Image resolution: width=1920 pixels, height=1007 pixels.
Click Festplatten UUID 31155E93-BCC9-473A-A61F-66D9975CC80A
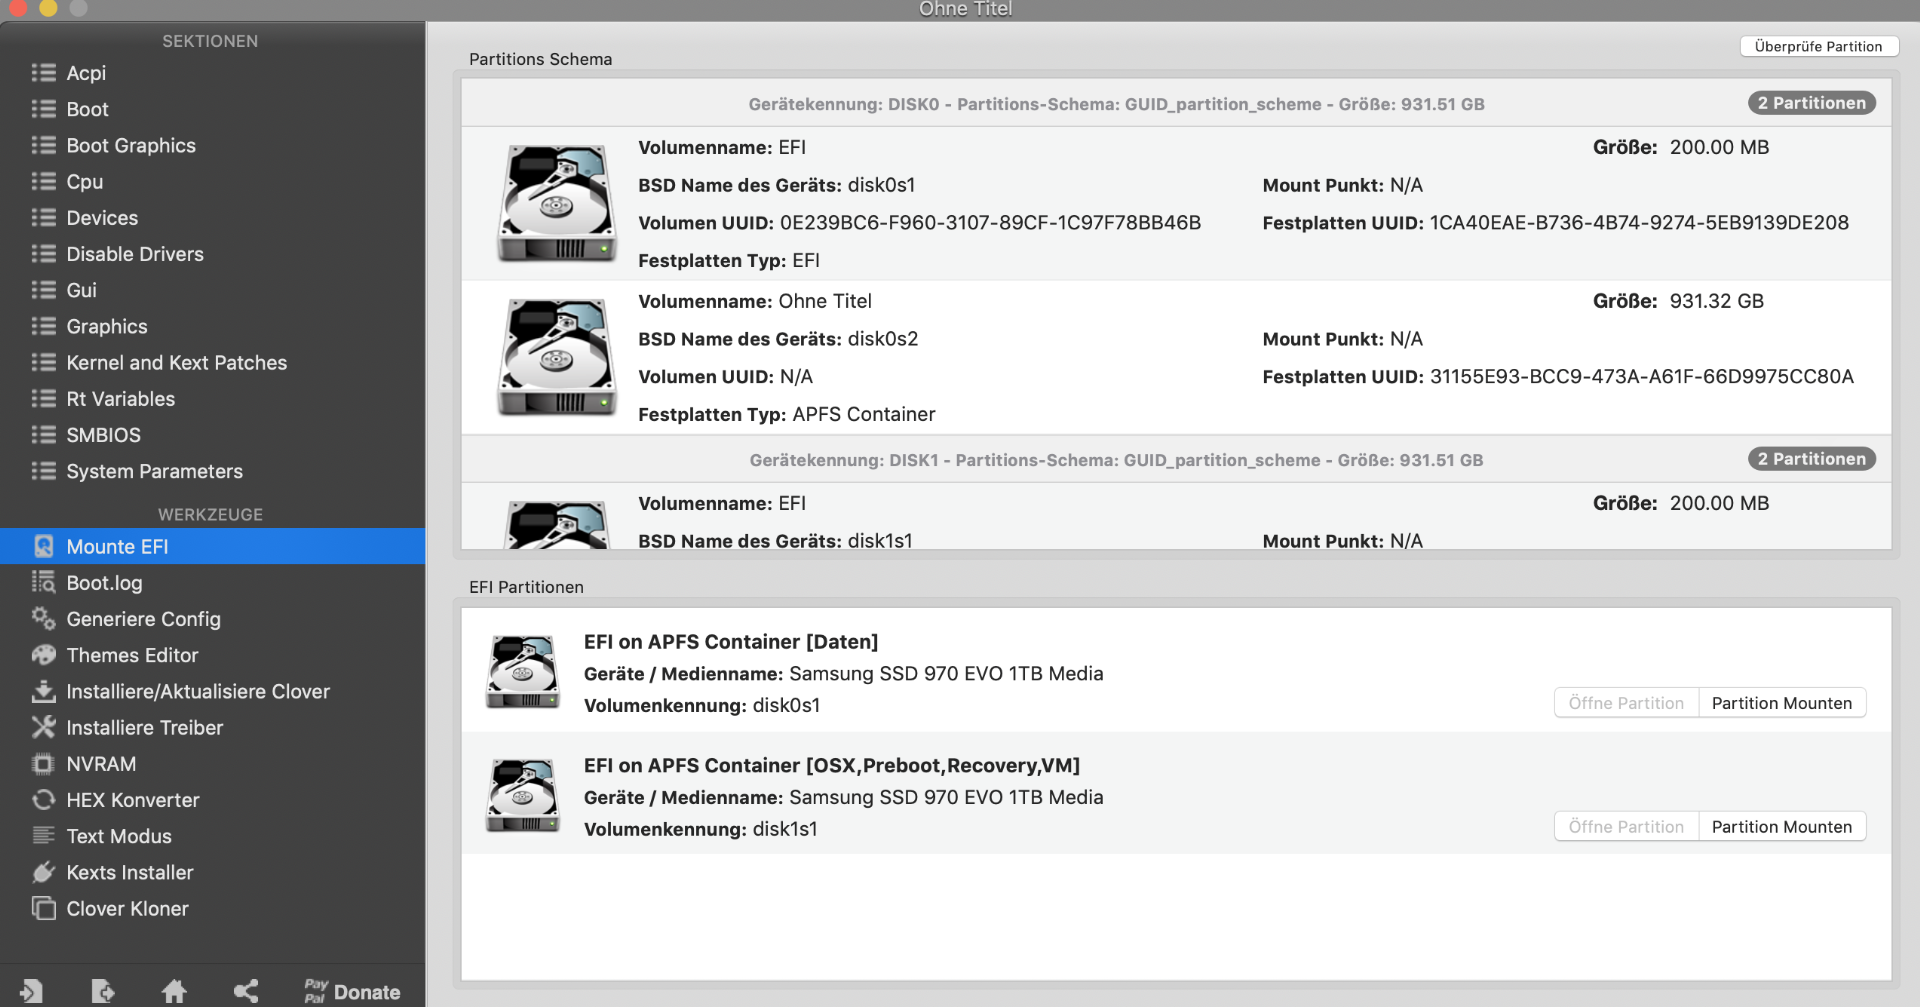click(1642, 377)
